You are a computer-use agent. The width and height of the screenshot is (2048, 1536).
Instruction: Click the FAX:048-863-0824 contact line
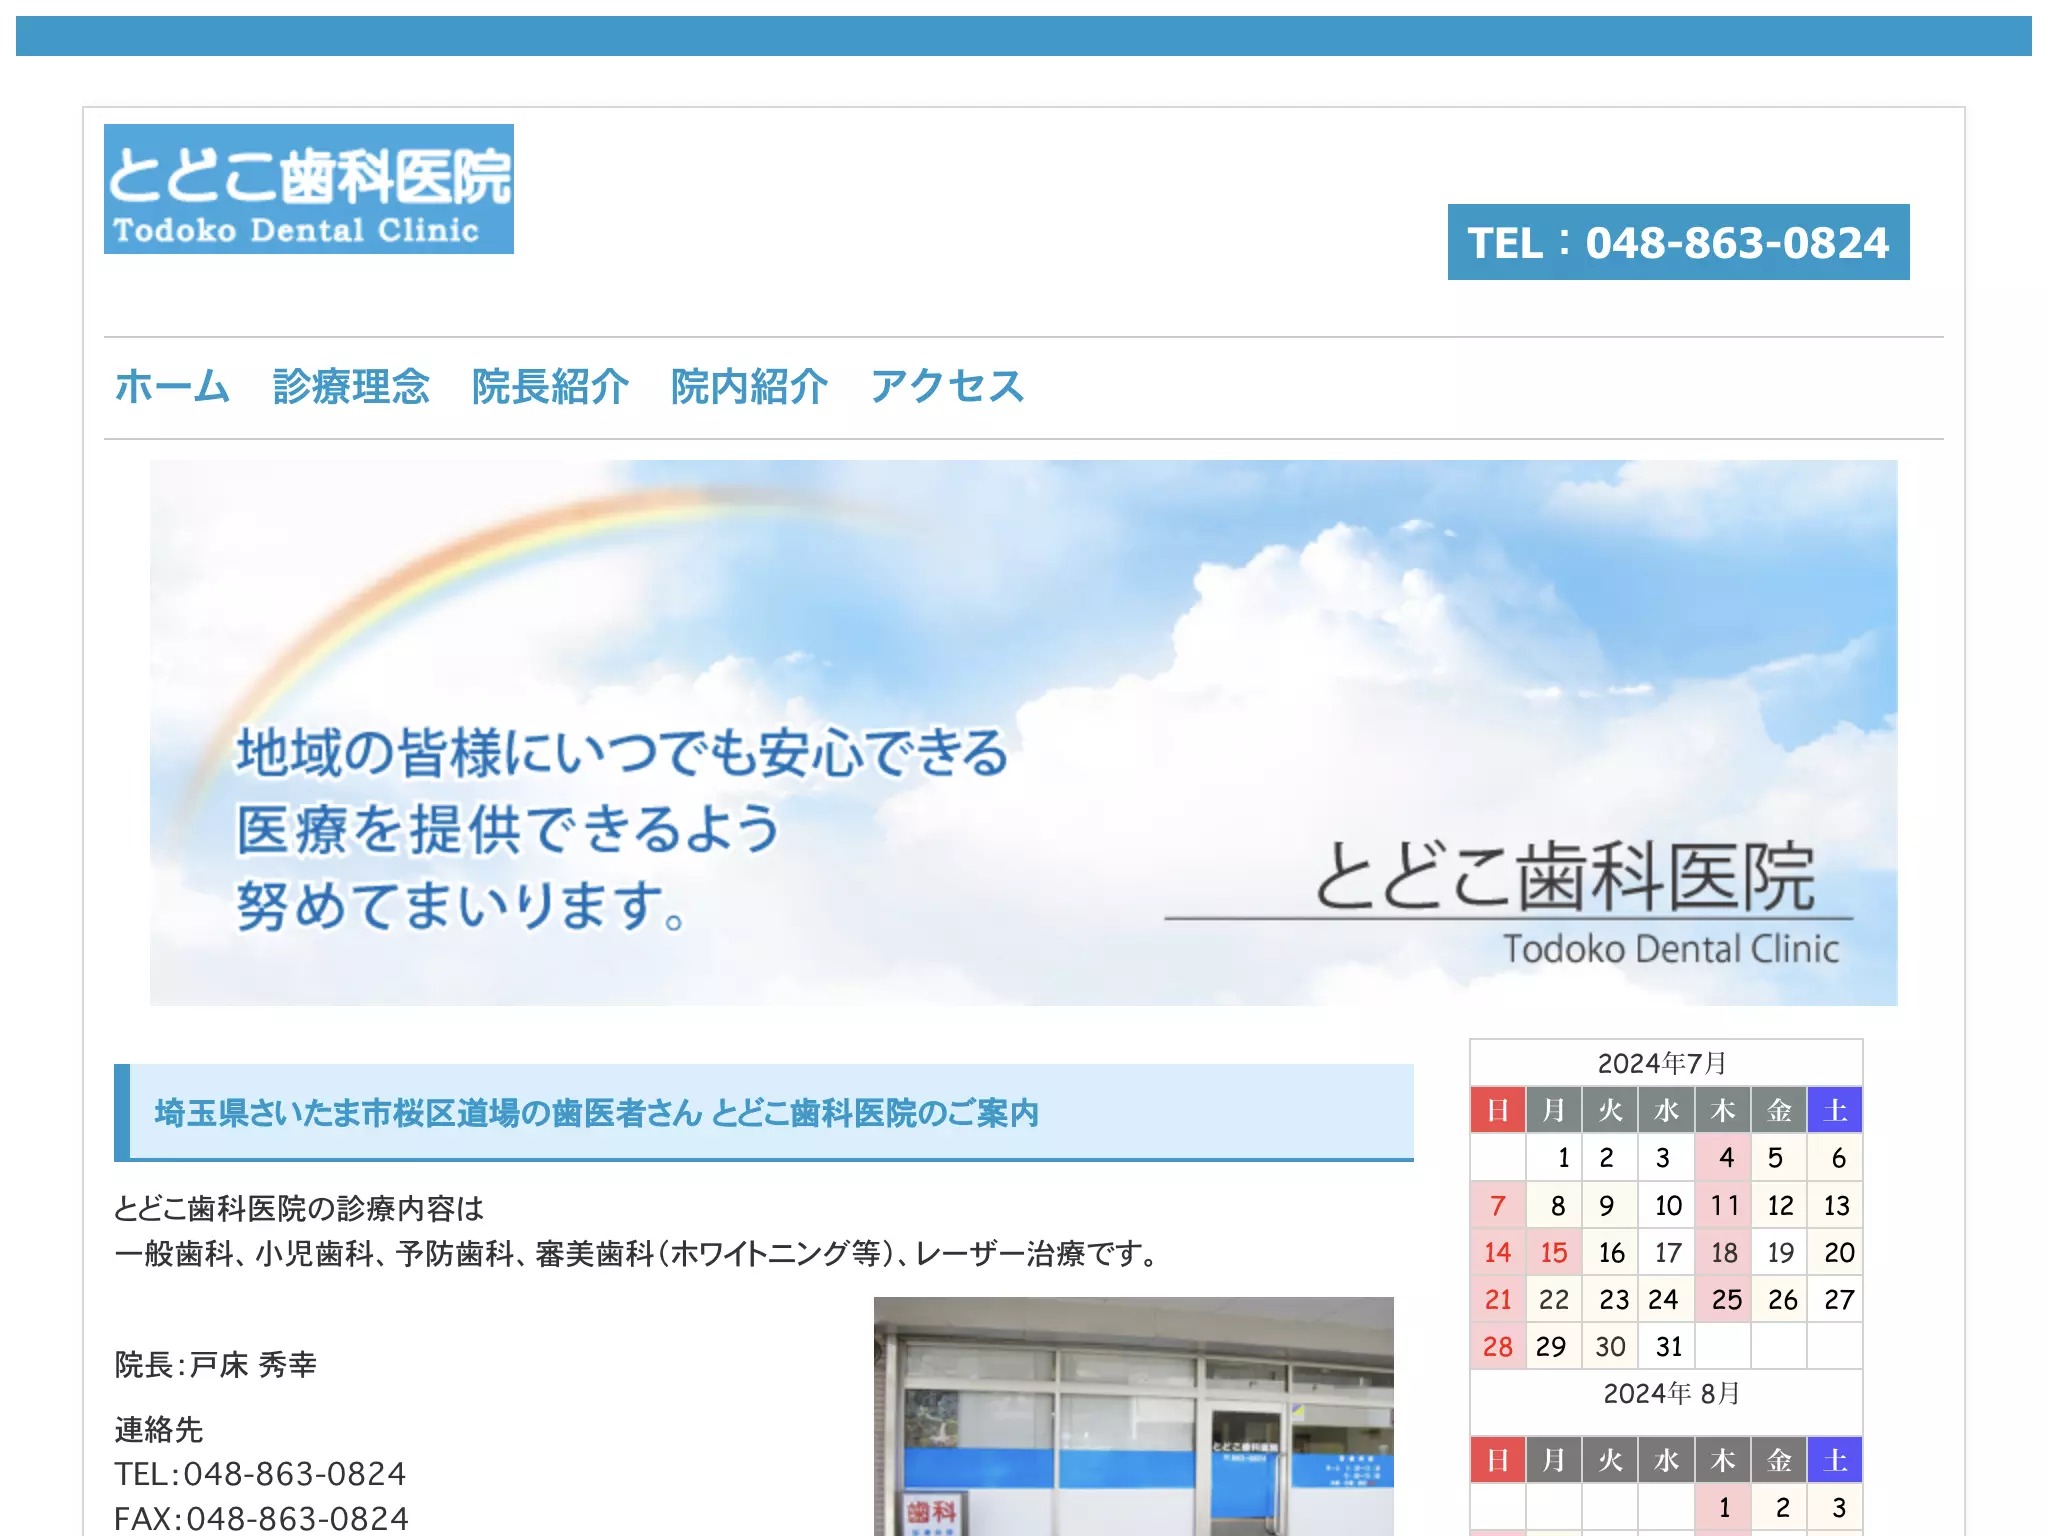(262, 1518)
